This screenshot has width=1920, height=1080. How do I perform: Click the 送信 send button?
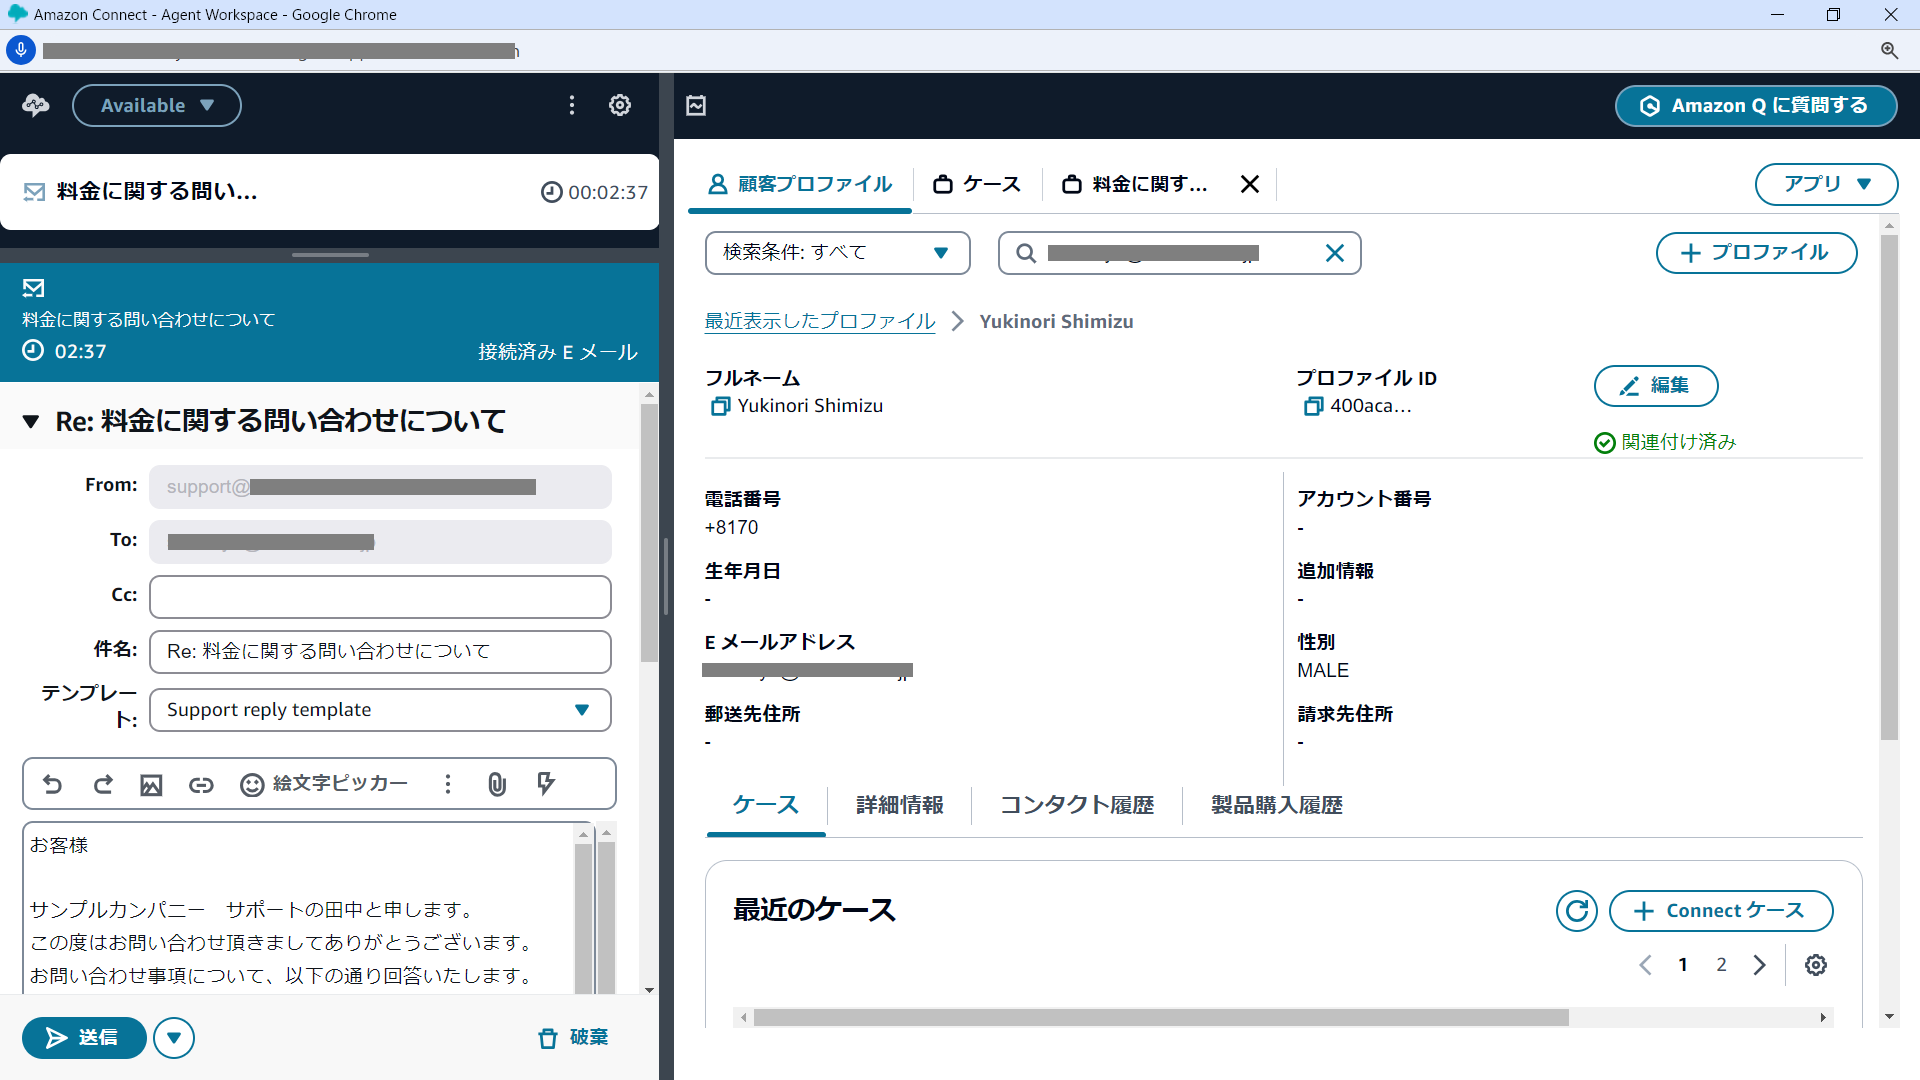point(84,1038)
